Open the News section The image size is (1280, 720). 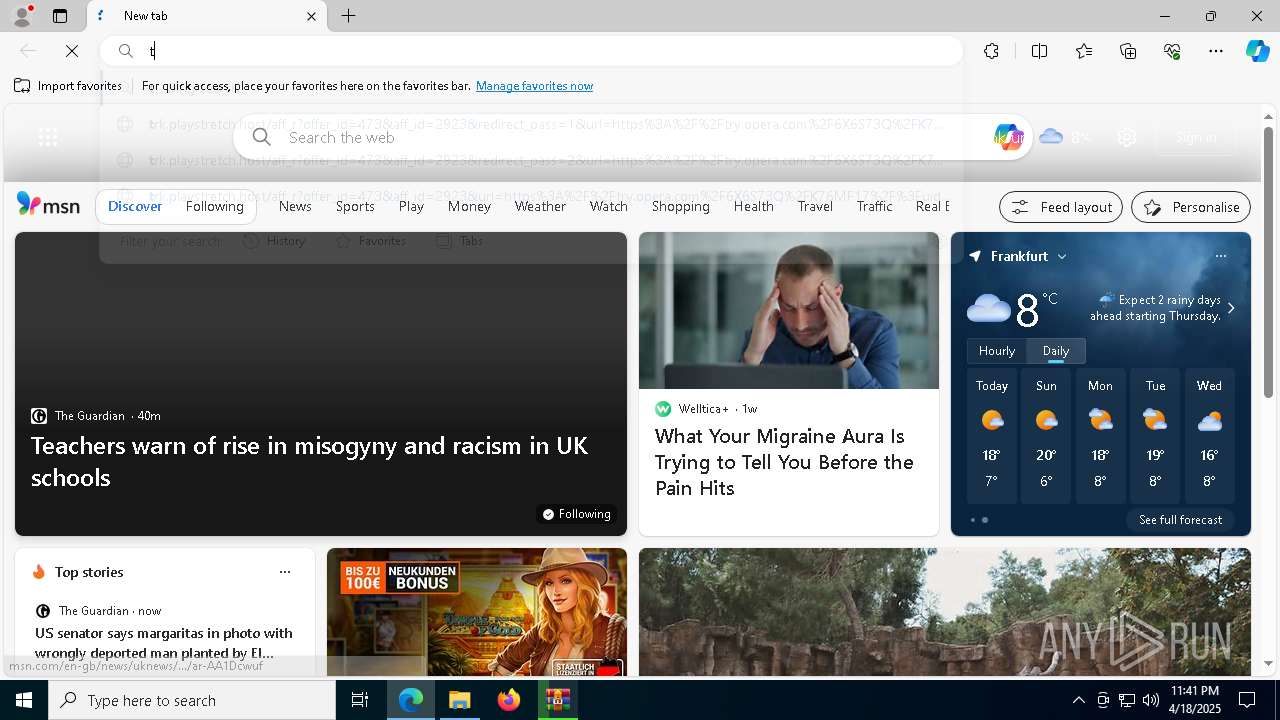pos(295,206)
